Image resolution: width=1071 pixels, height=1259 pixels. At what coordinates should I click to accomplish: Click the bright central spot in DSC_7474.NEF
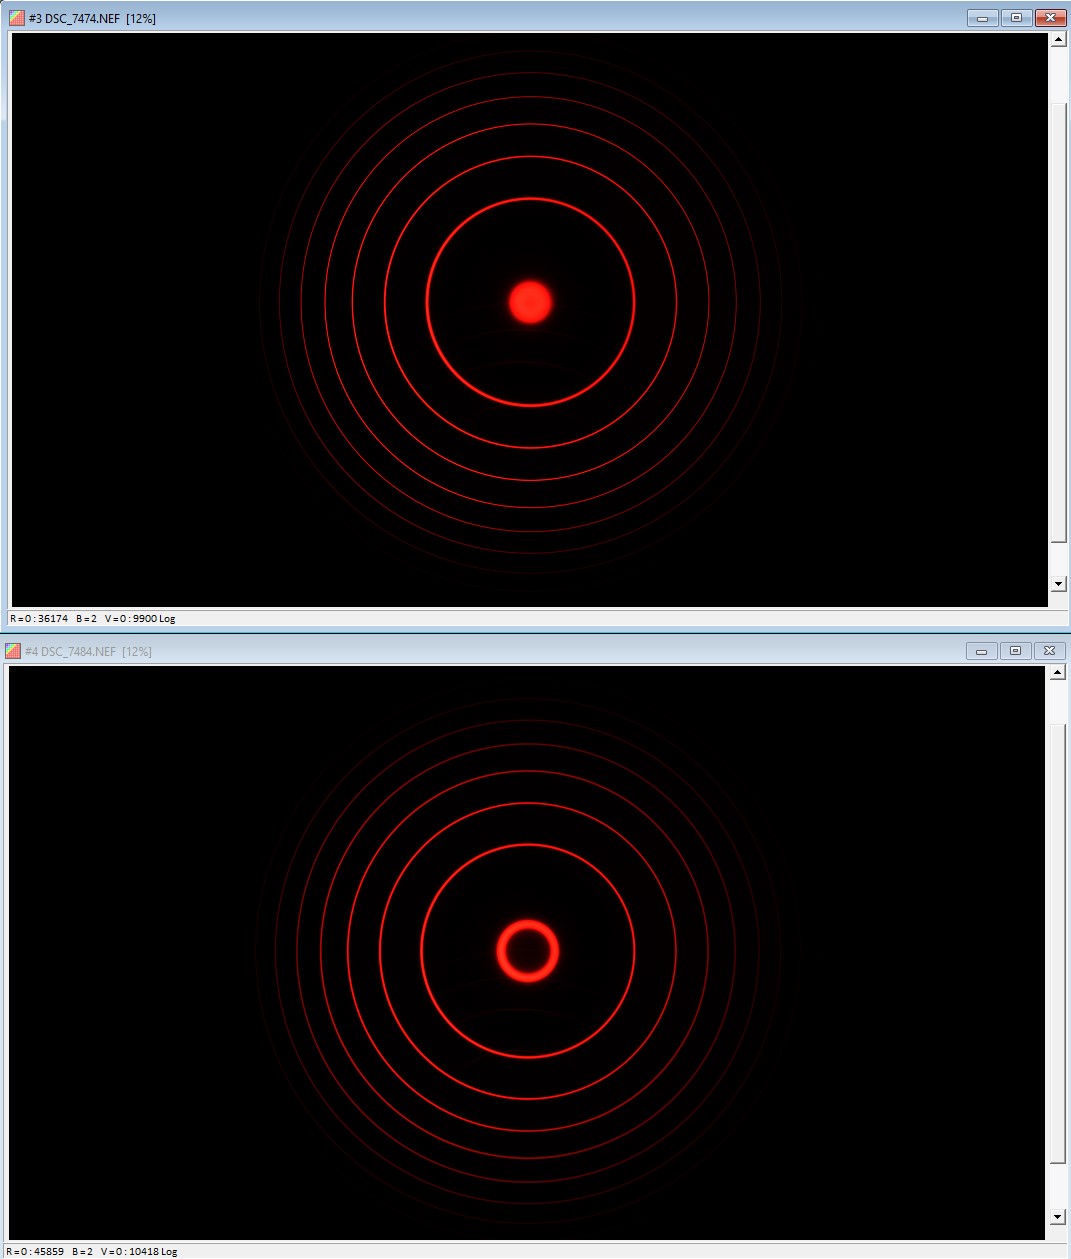pyautogui.click(x=530, y=302)
